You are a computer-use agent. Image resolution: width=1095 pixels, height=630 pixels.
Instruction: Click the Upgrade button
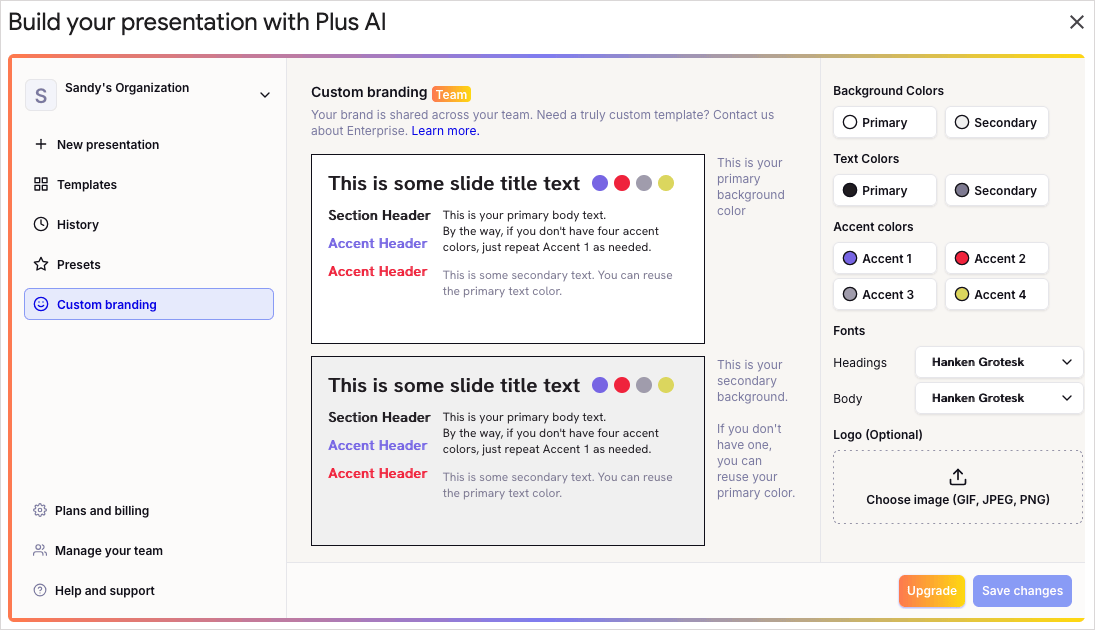932,591
